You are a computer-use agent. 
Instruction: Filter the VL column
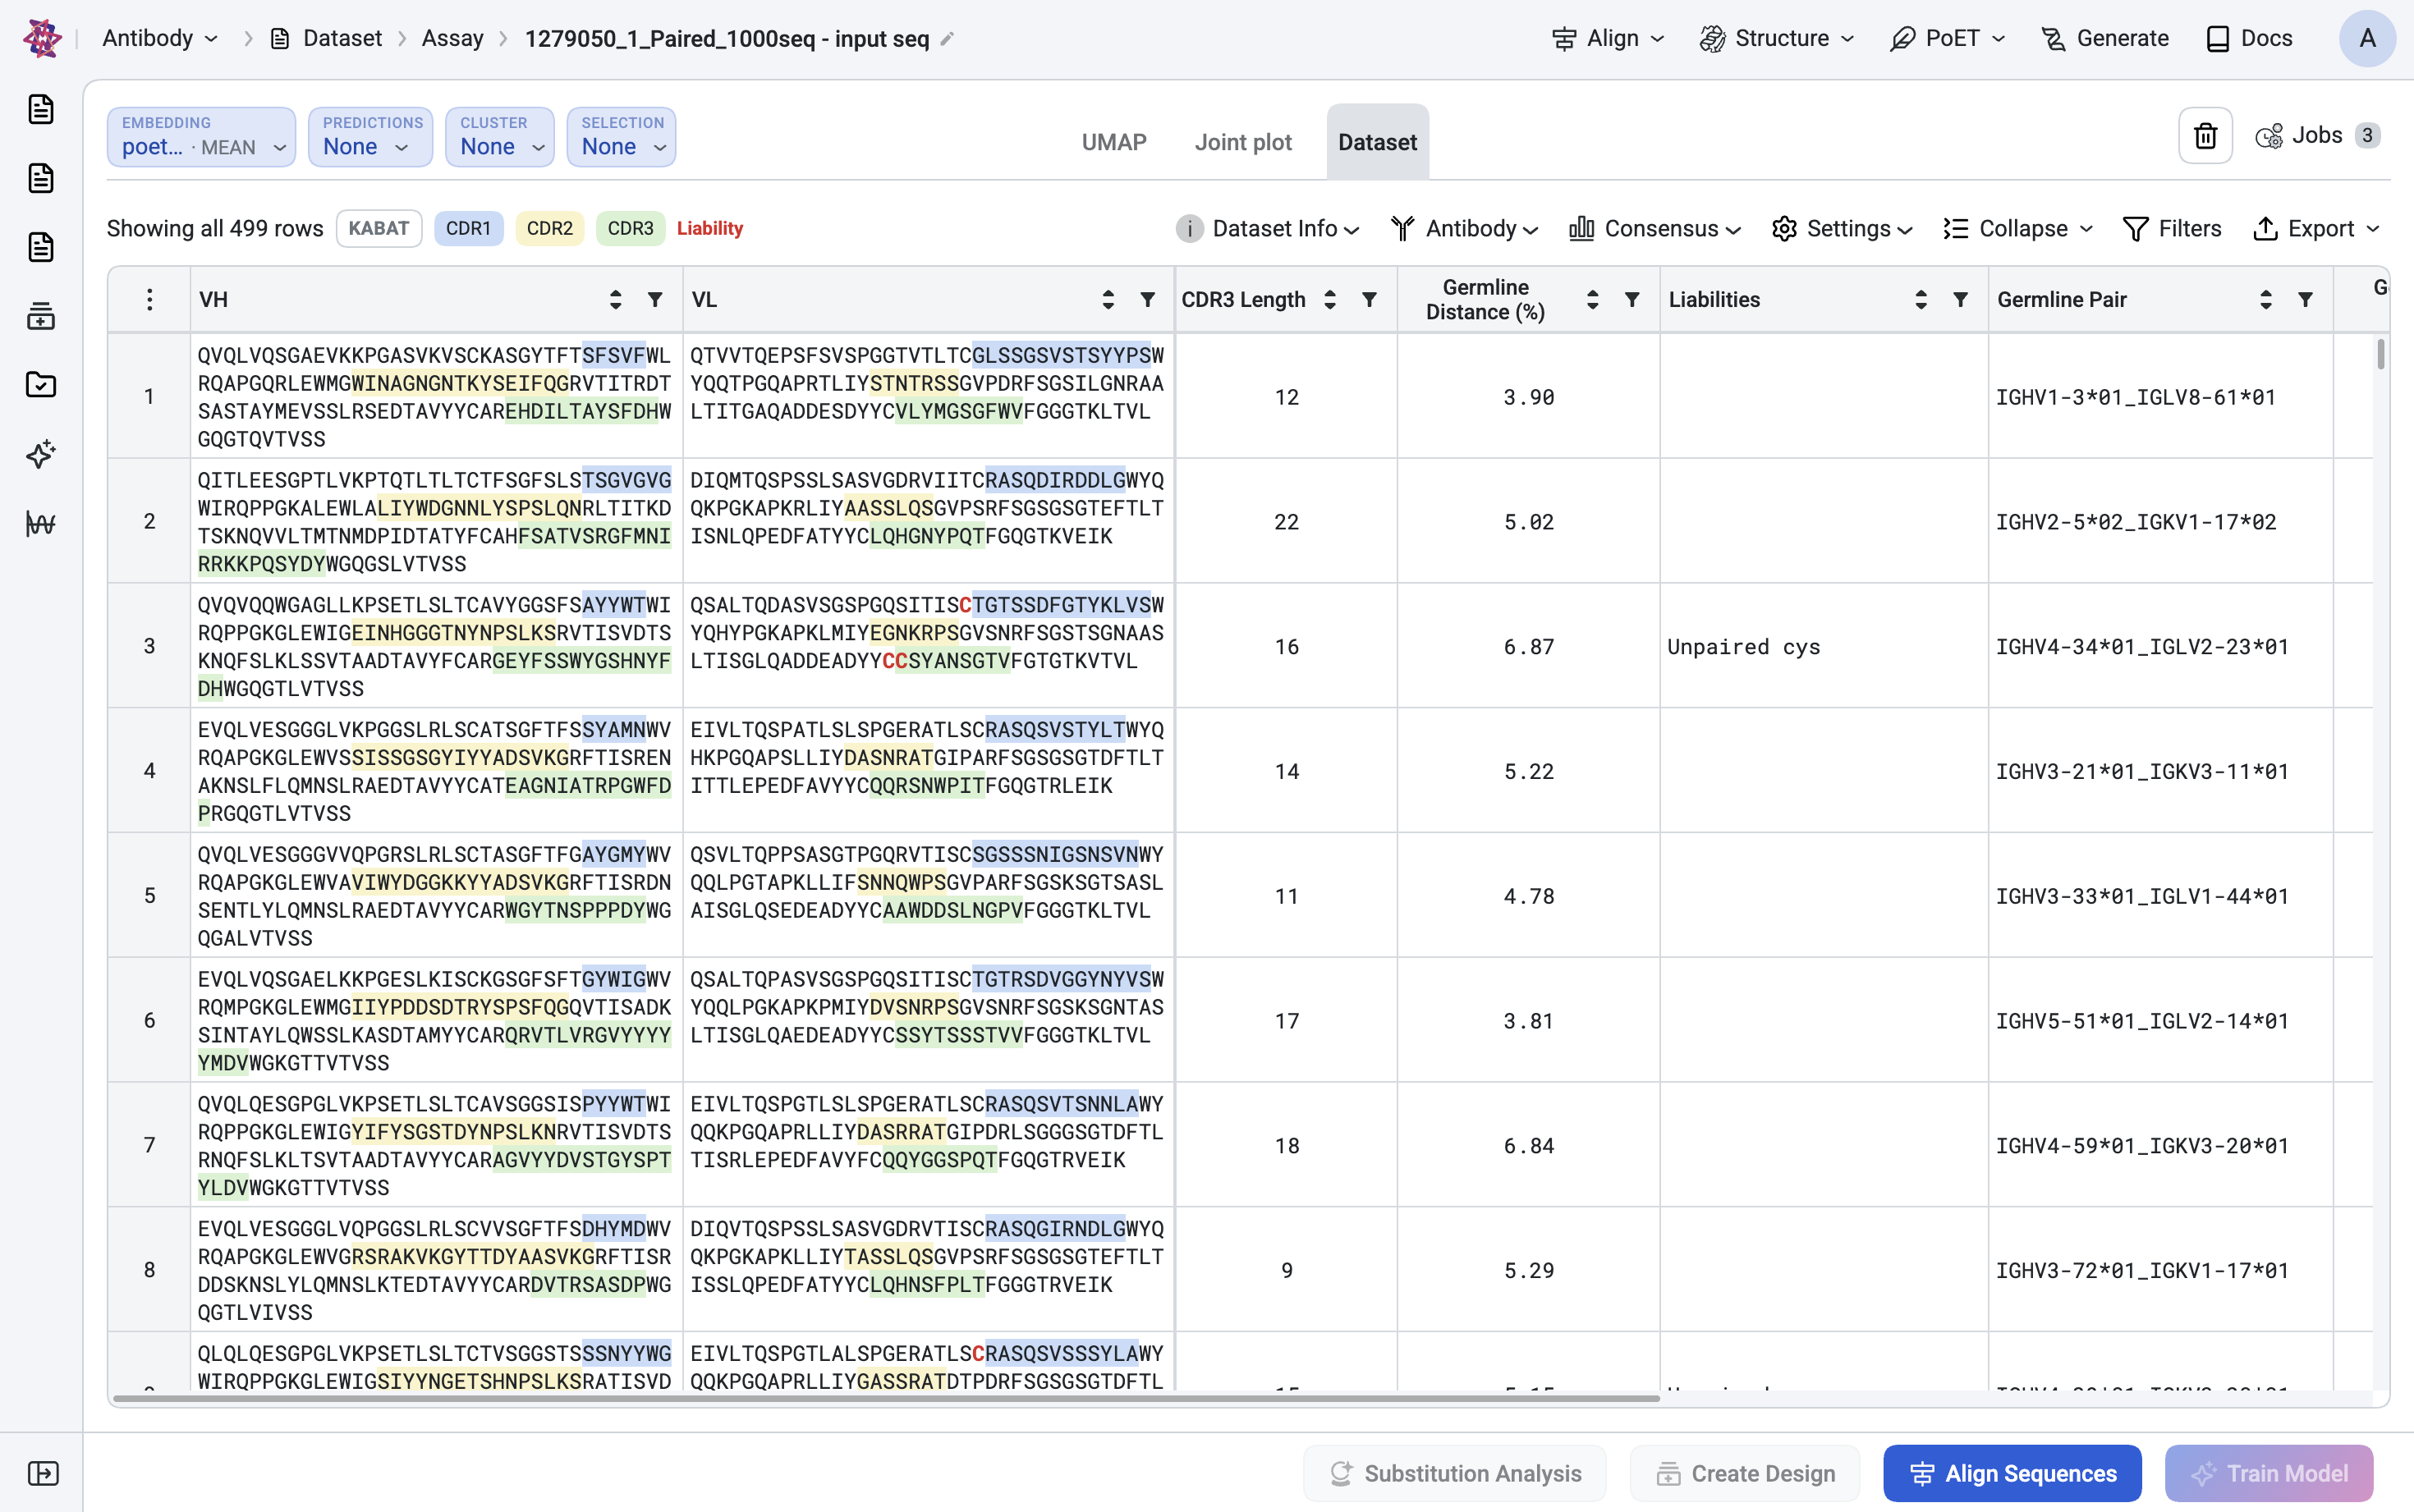point(1148,299)
